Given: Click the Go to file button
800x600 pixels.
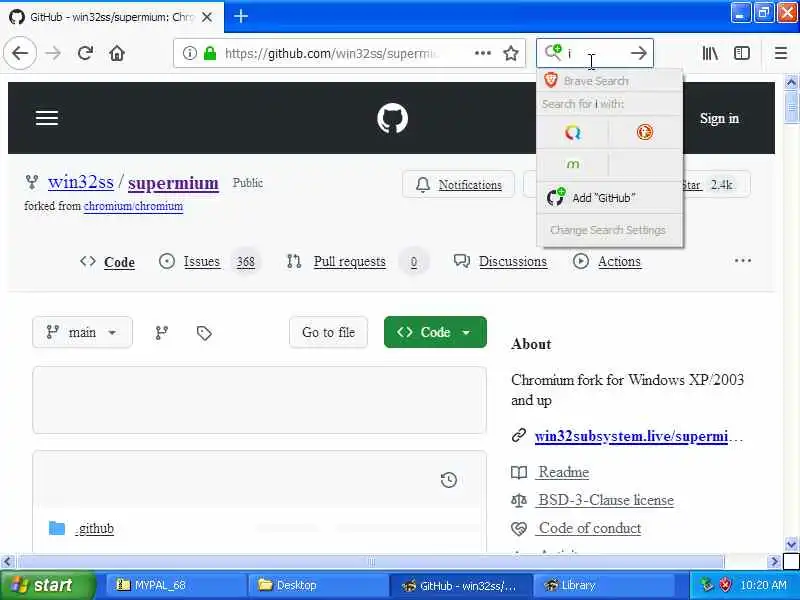Looking at the screenshot, I should click(x=329, y=333).
